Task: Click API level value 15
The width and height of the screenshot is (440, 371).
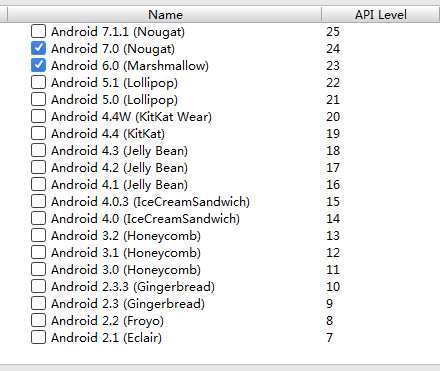Action: [x=333, y=202]
